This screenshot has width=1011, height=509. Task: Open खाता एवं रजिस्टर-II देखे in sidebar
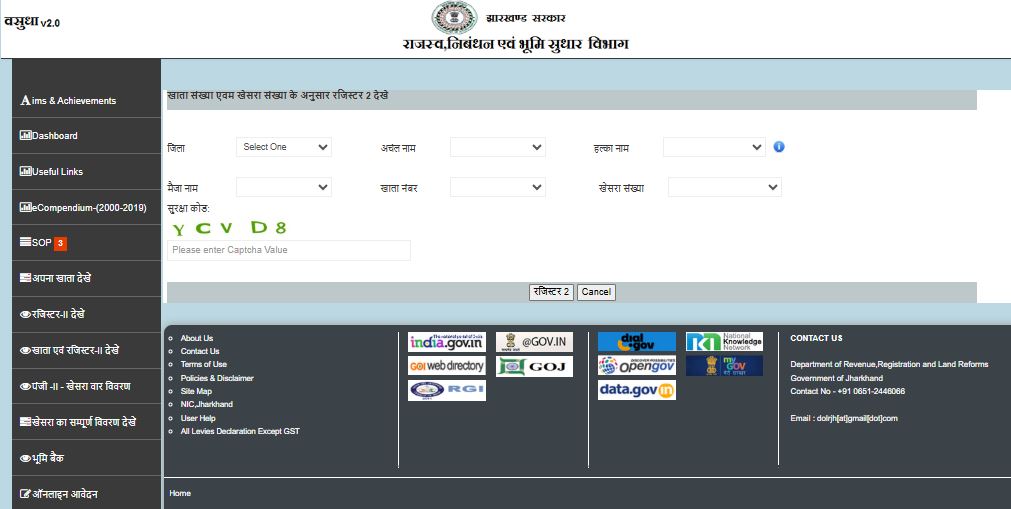(86, 350)
